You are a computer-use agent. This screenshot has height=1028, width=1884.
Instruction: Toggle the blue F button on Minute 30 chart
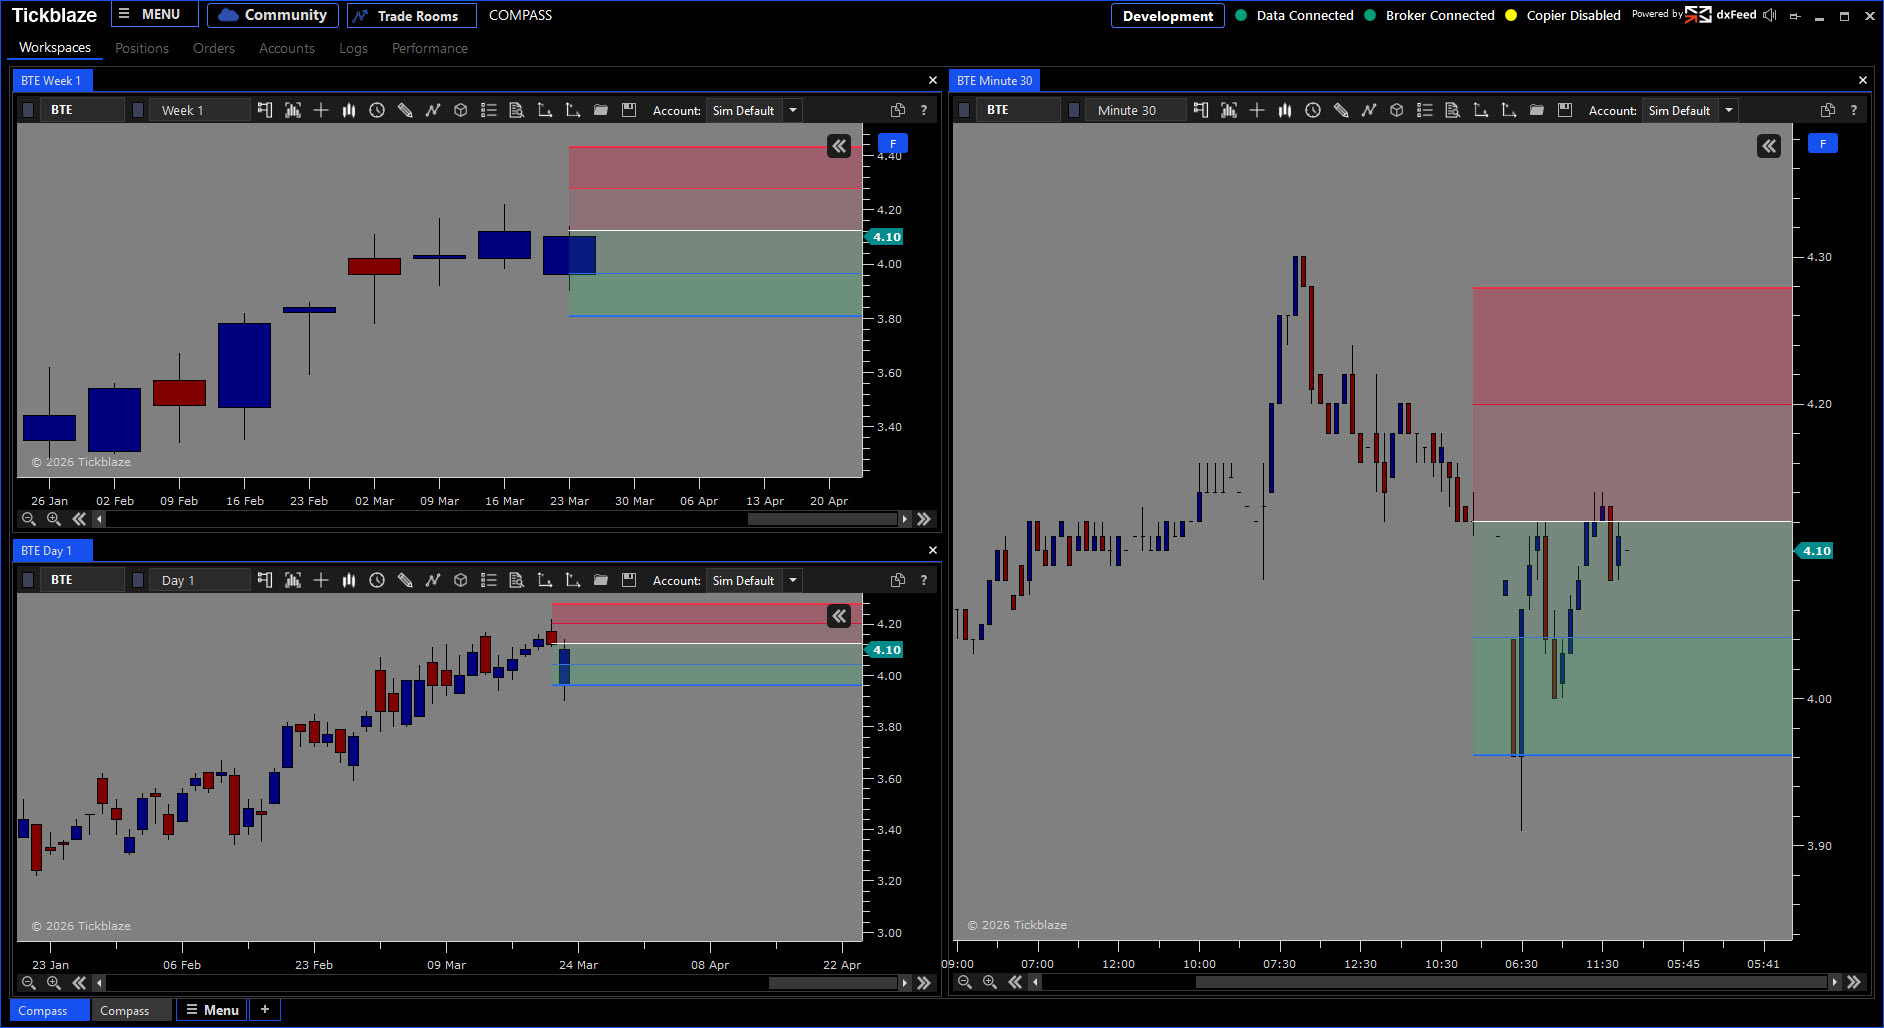[1822, 144]
